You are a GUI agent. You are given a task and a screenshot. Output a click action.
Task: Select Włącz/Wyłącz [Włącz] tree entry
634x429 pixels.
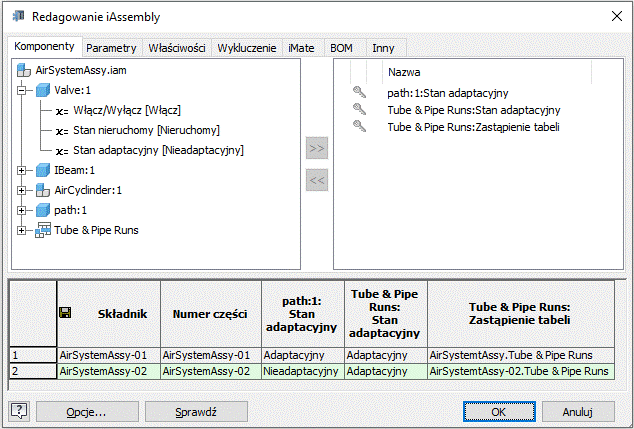(127, 110)
